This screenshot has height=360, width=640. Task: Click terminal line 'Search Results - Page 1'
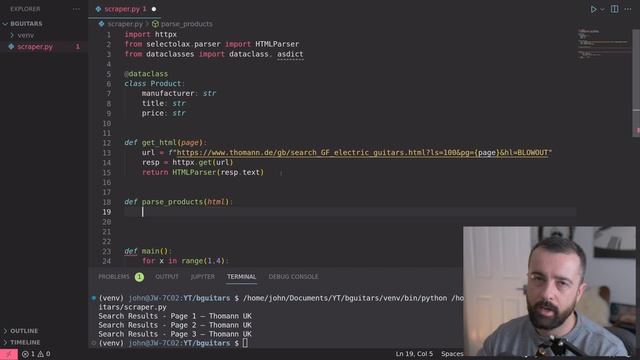tap(175, 316)
